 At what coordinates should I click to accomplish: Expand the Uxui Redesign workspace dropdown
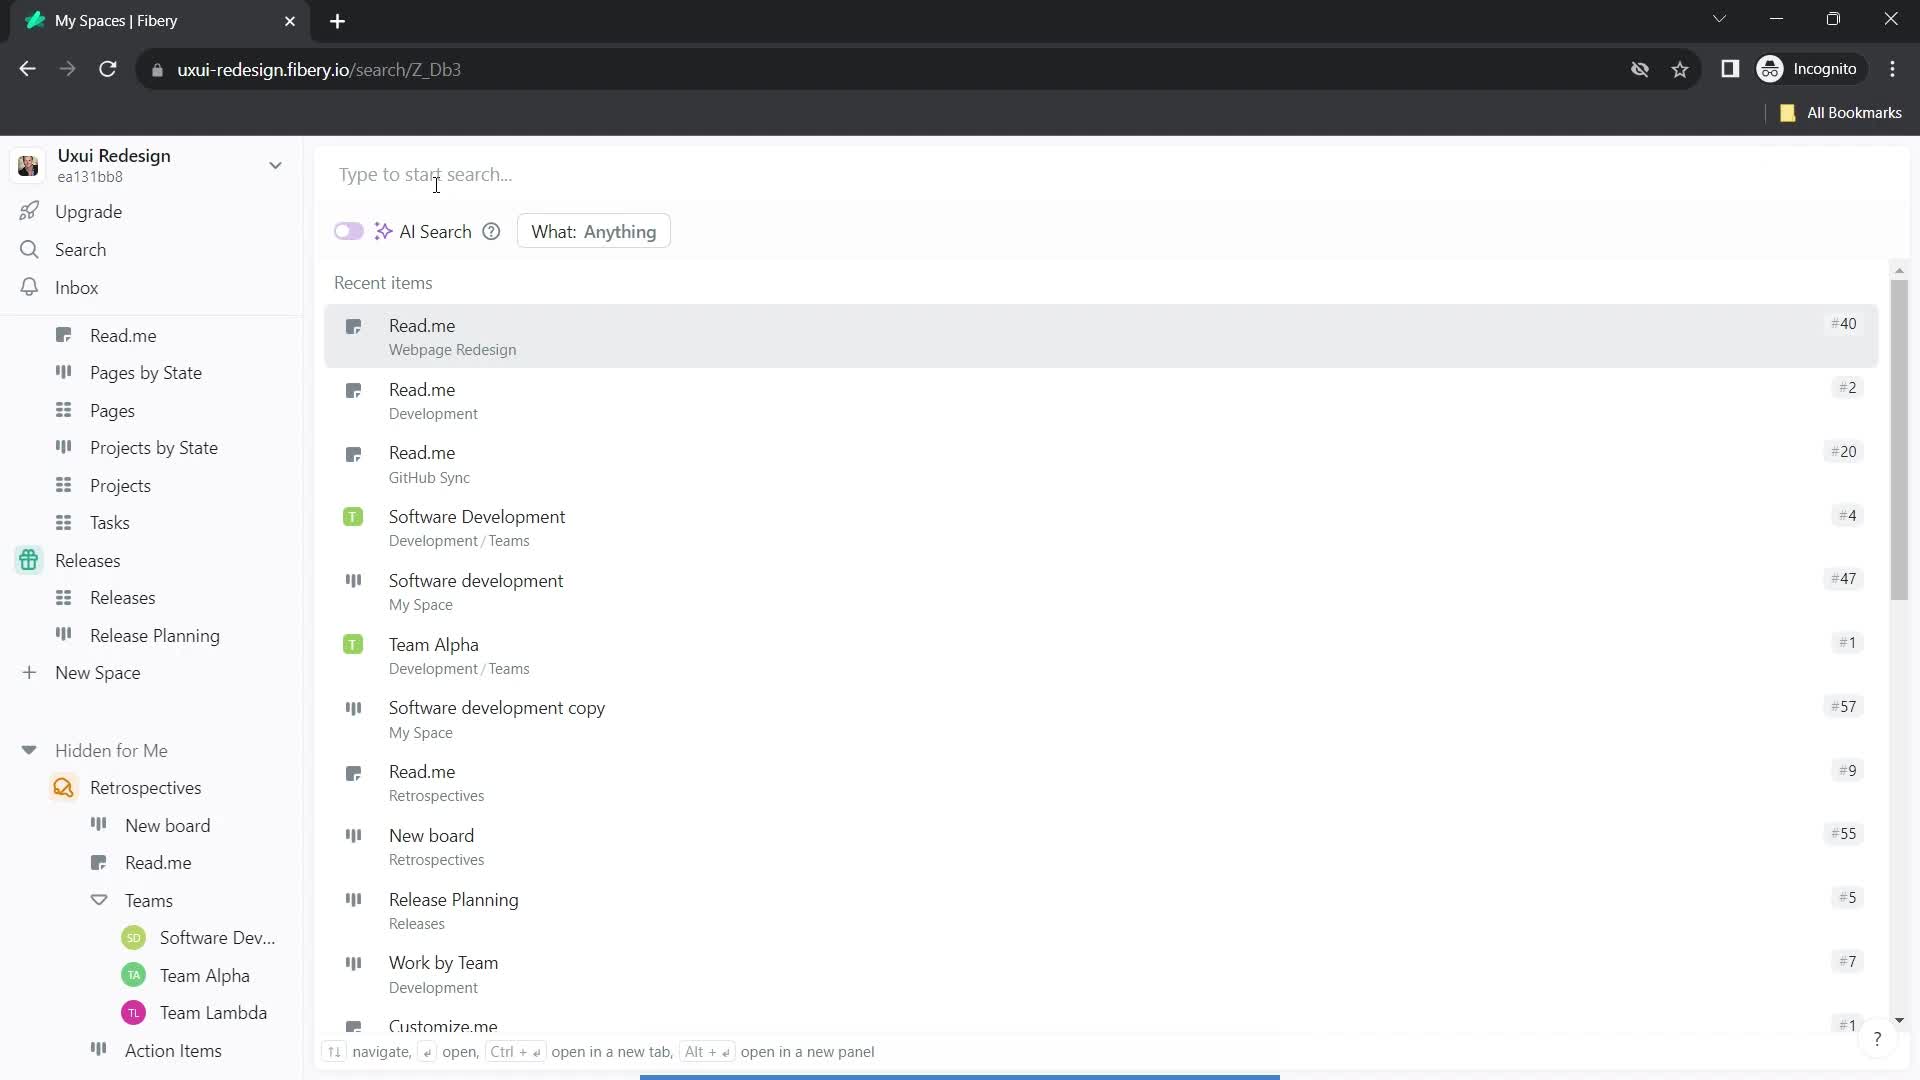[277, 165]
